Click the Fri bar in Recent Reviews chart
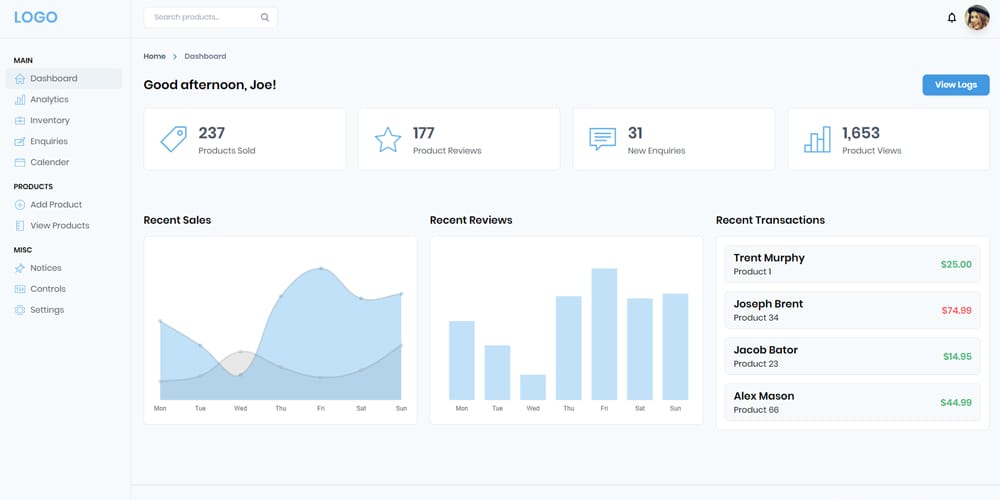Viewport: 1000px width, 500px height. click(604, 334)
